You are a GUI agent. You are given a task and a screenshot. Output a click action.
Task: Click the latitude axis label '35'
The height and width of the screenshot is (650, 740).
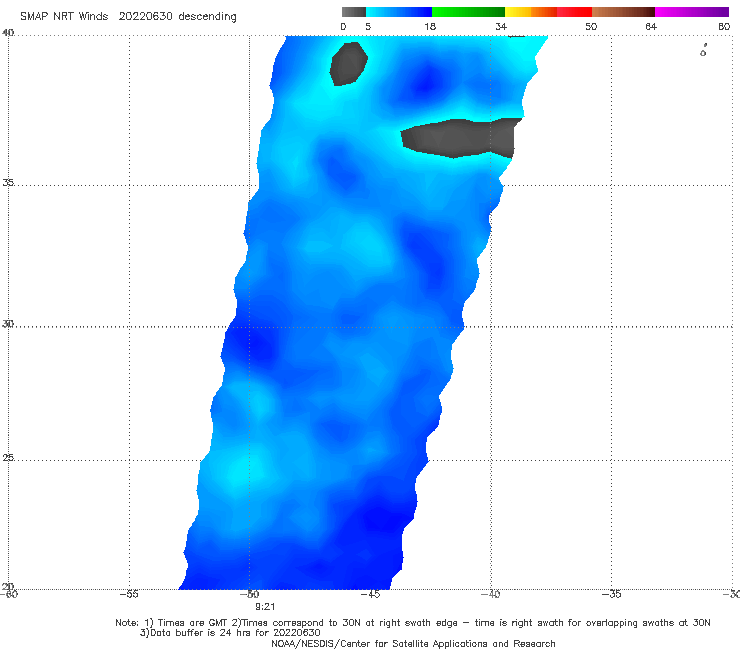[x=8, y=183]
